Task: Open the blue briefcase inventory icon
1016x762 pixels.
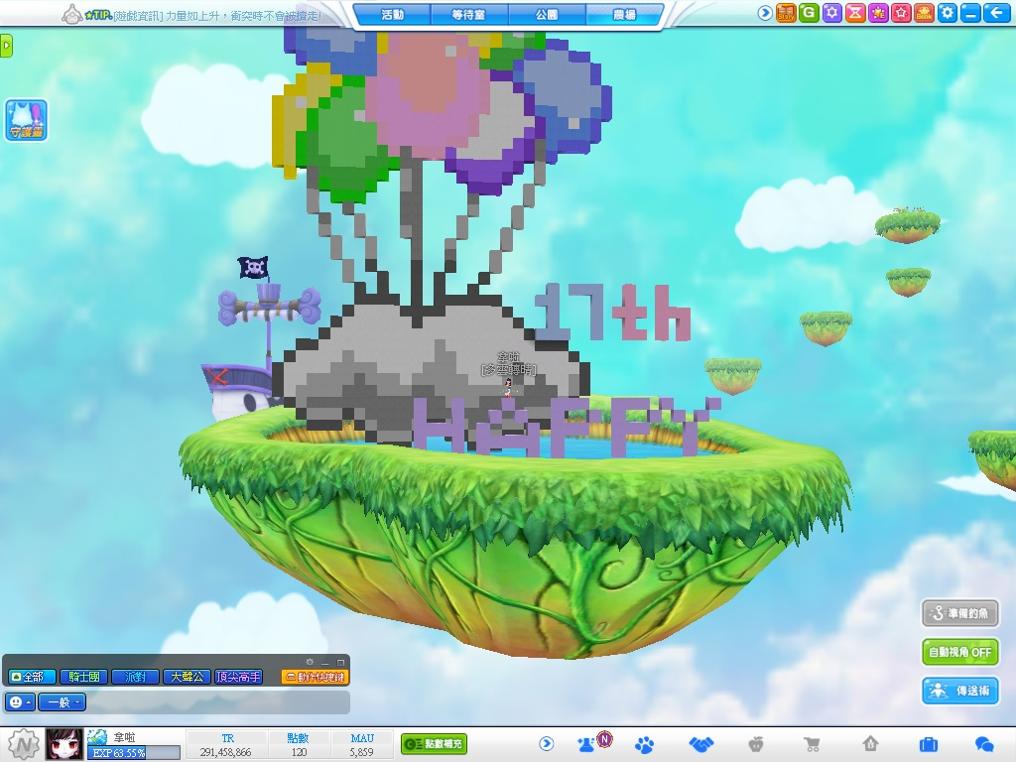Action: (927, 744)
